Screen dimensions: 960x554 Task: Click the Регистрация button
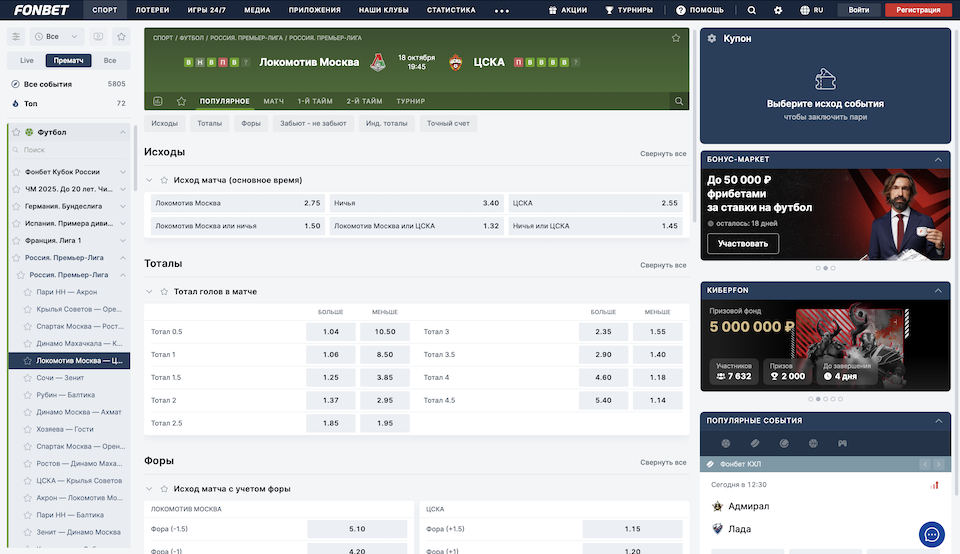pyautogui.click(x=918, y=10)
